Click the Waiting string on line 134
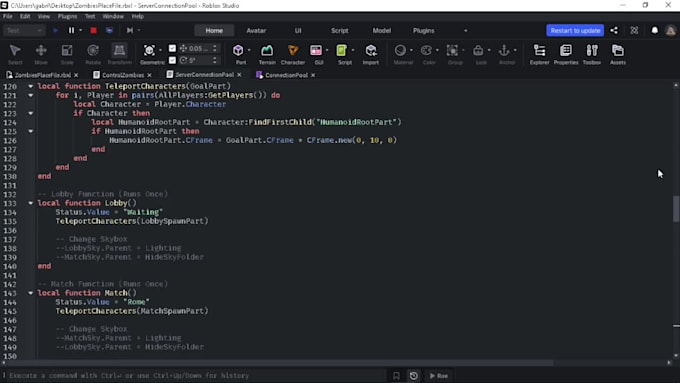 143,212
